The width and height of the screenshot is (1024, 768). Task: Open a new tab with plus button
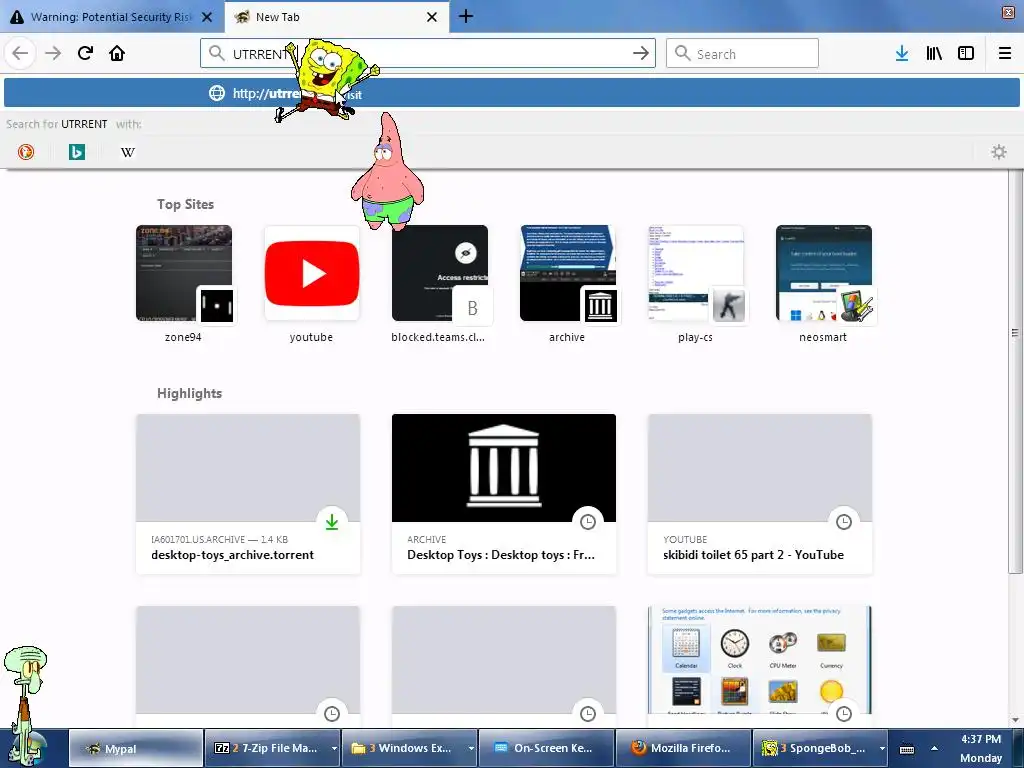click(466, 16)
